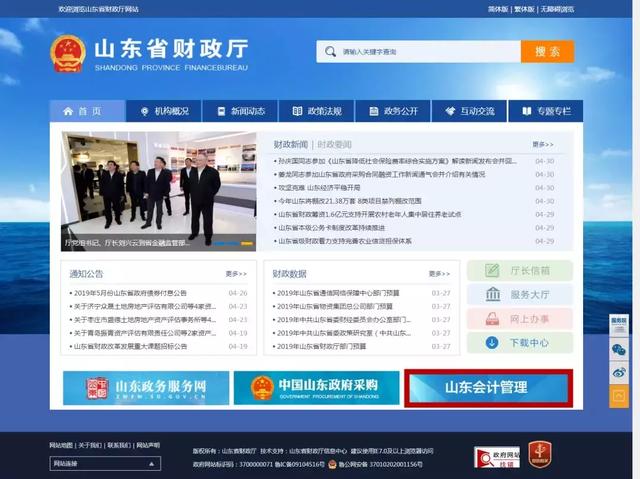Screen dimensions: 640x479
Task: Click the orange slideshow indicator dot
Action: pyautogui.click(x=247, y=243)
